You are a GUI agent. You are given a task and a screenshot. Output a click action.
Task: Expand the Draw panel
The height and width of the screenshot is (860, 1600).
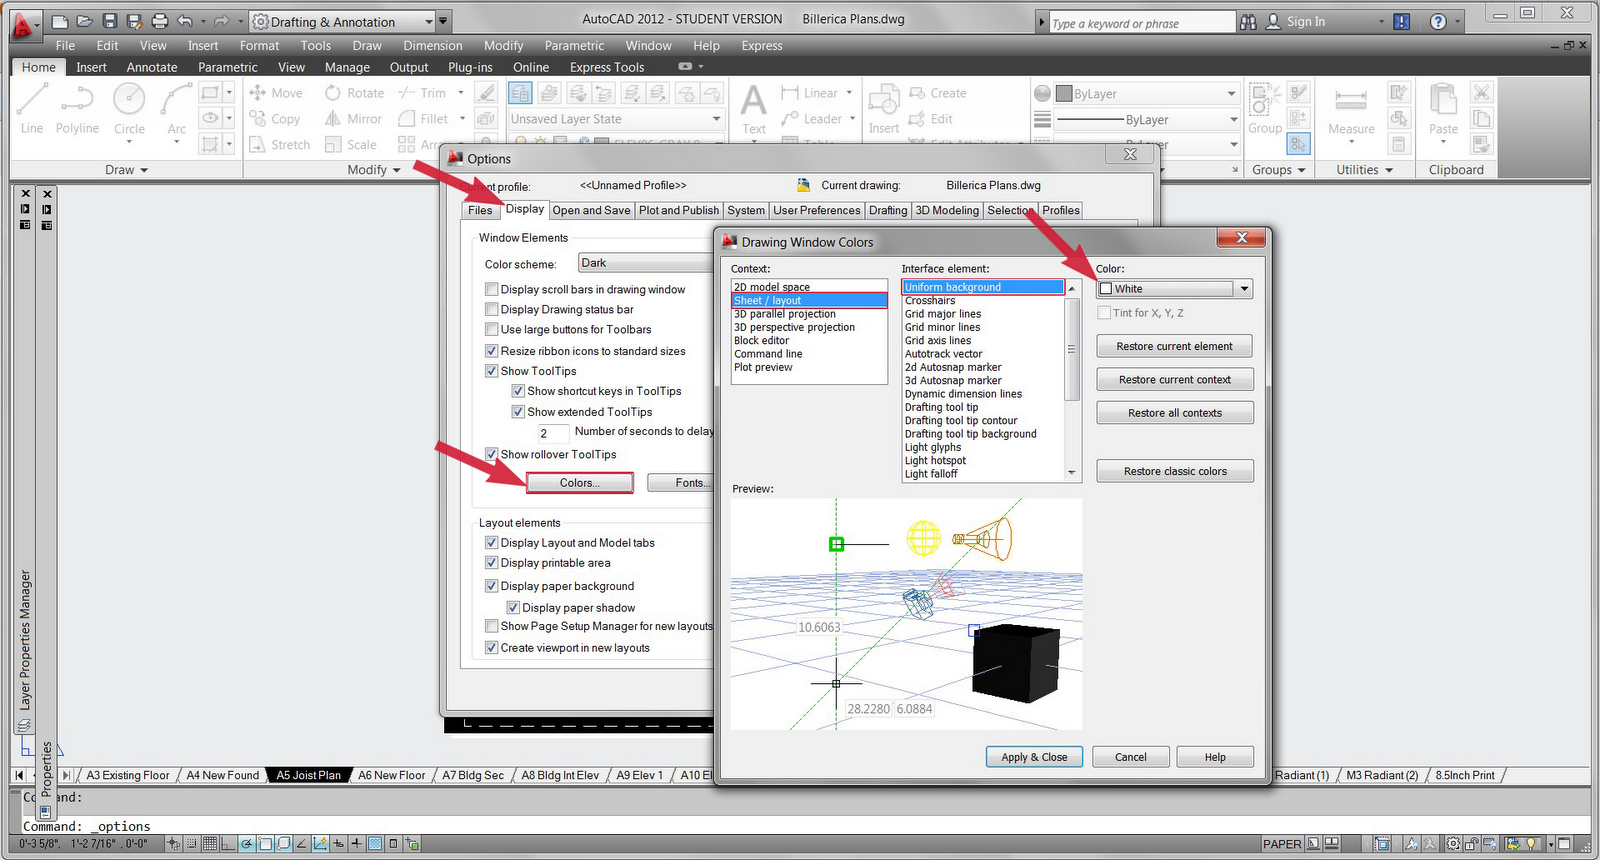coord(127,170)
